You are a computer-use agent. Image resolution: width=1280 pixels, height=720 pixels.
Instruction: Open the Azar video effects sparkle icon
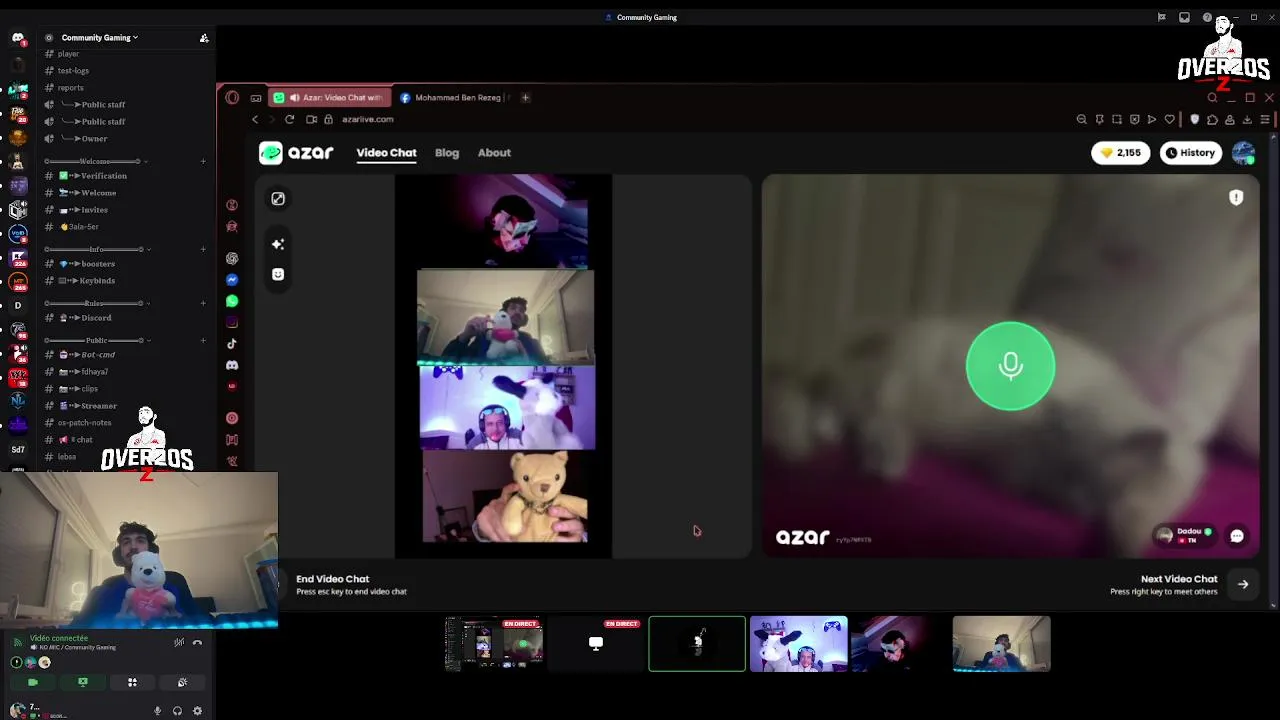pyautogui.click(x=278, y=244)
